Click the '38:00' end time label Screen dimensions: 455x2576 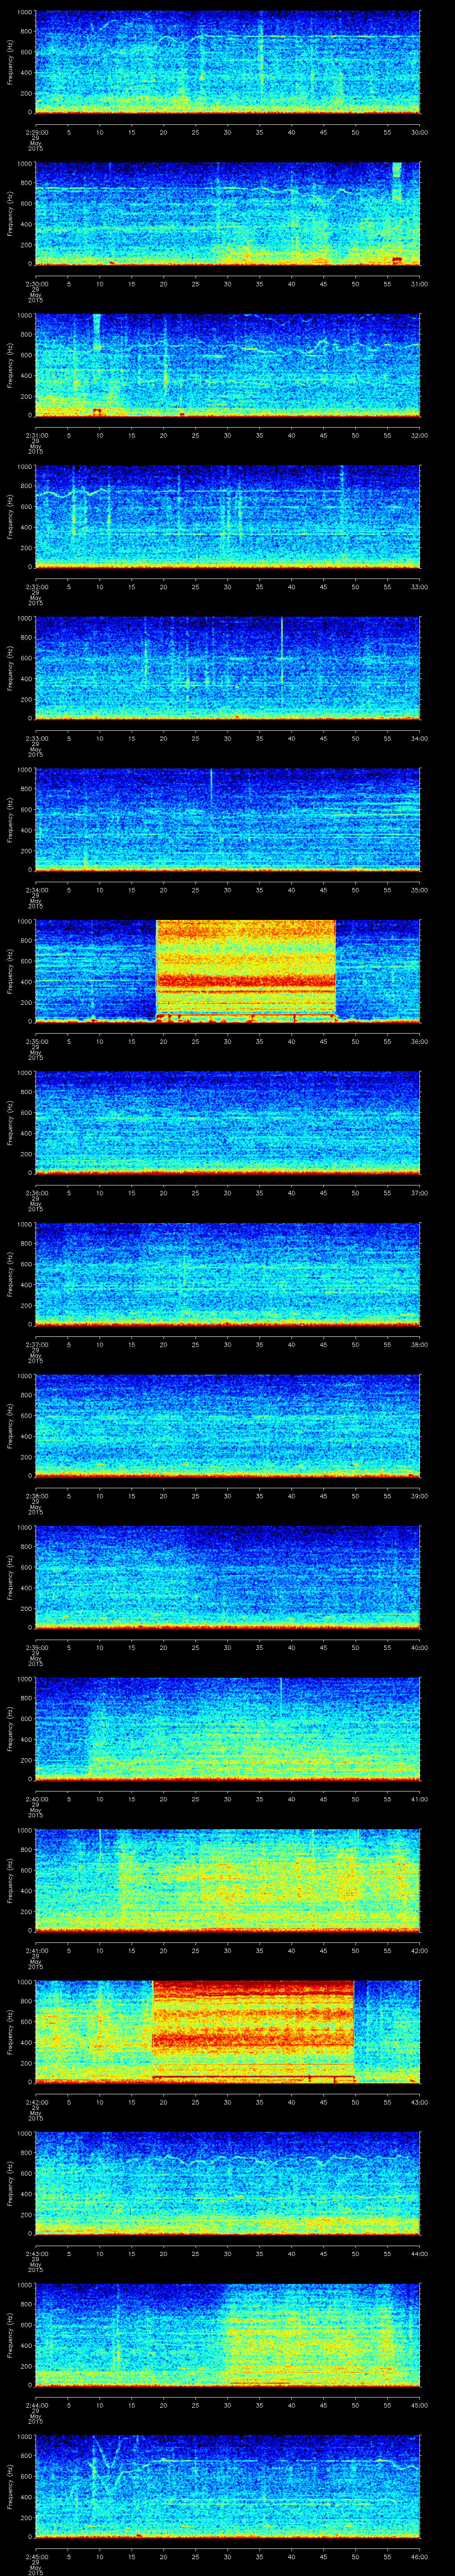click(420, 1345)
